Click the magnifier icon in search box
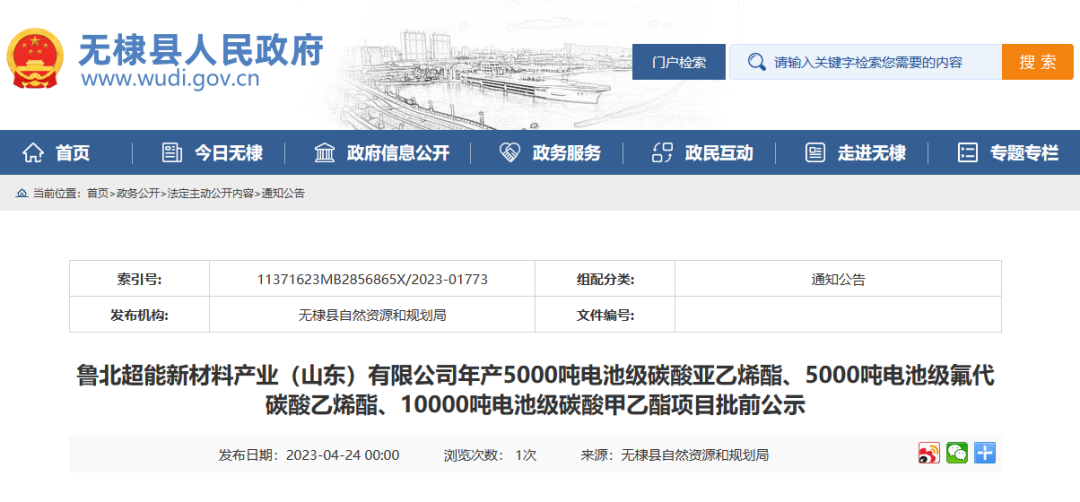The width and height of the screenshot is (1080, 502). [x=756, y=62]
